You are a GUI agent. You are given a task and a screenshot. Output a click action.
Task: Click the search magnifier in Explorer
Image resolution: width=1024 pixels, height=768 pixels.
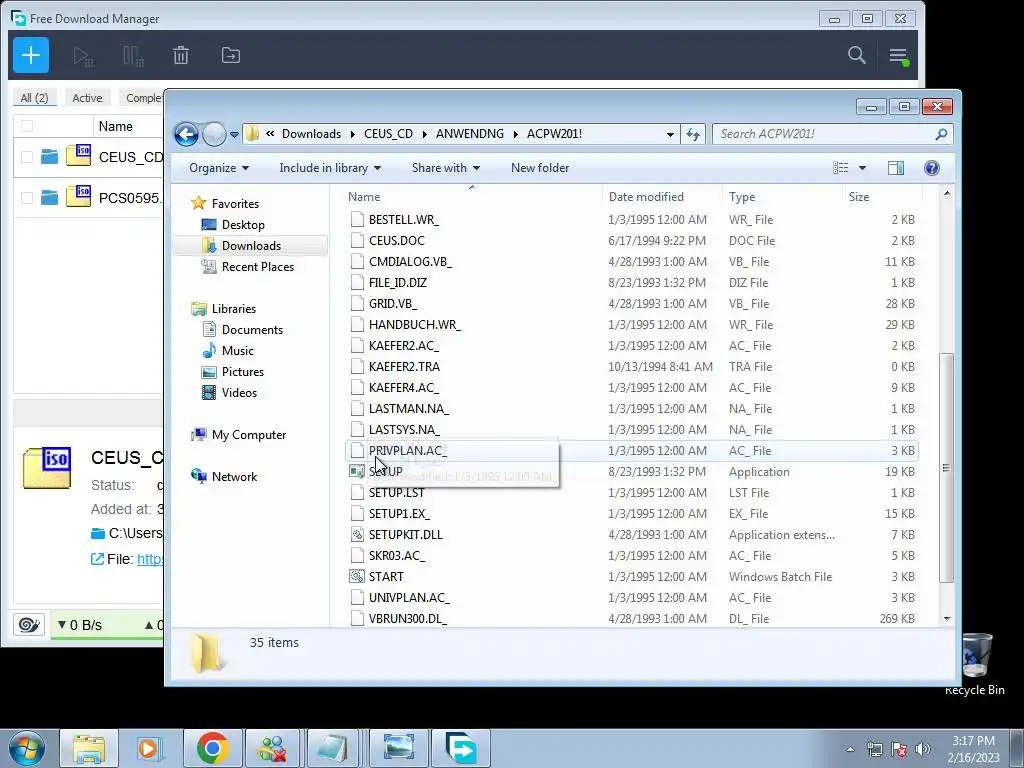940,134
